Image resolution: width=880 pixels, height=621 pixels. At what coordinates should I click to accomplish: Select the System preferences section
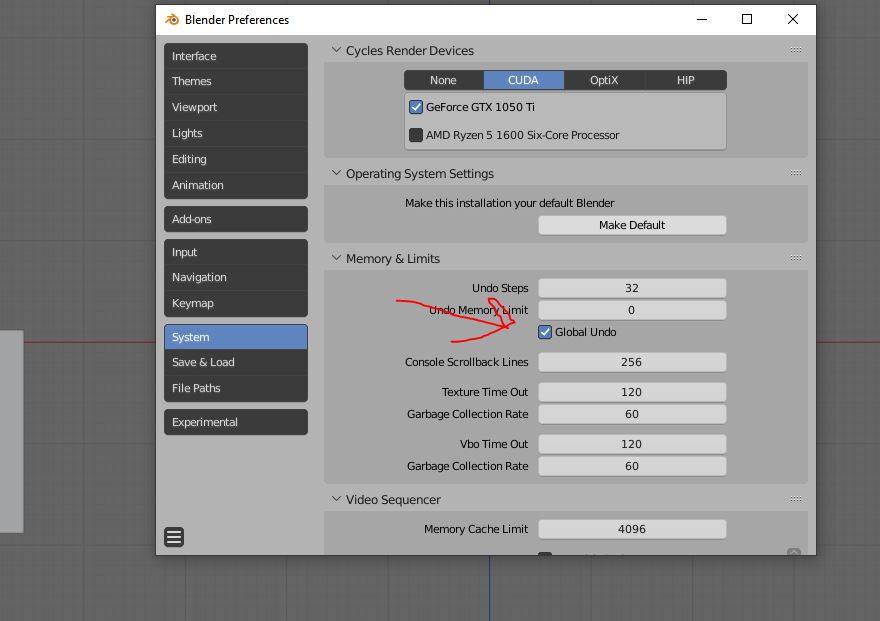pyautogui.click(x=236, y=337)
